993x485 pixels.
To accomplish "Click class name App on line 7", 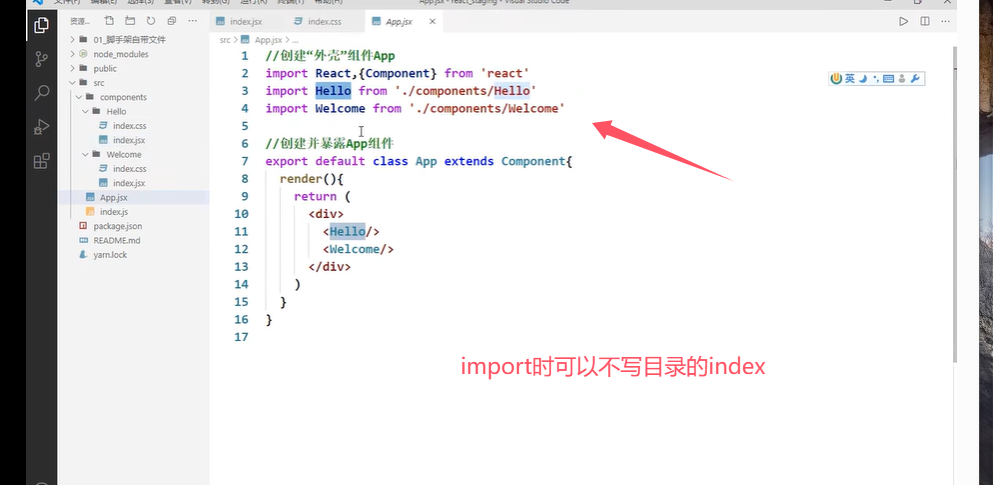I will pyautogui.click(x=426, y=161).
